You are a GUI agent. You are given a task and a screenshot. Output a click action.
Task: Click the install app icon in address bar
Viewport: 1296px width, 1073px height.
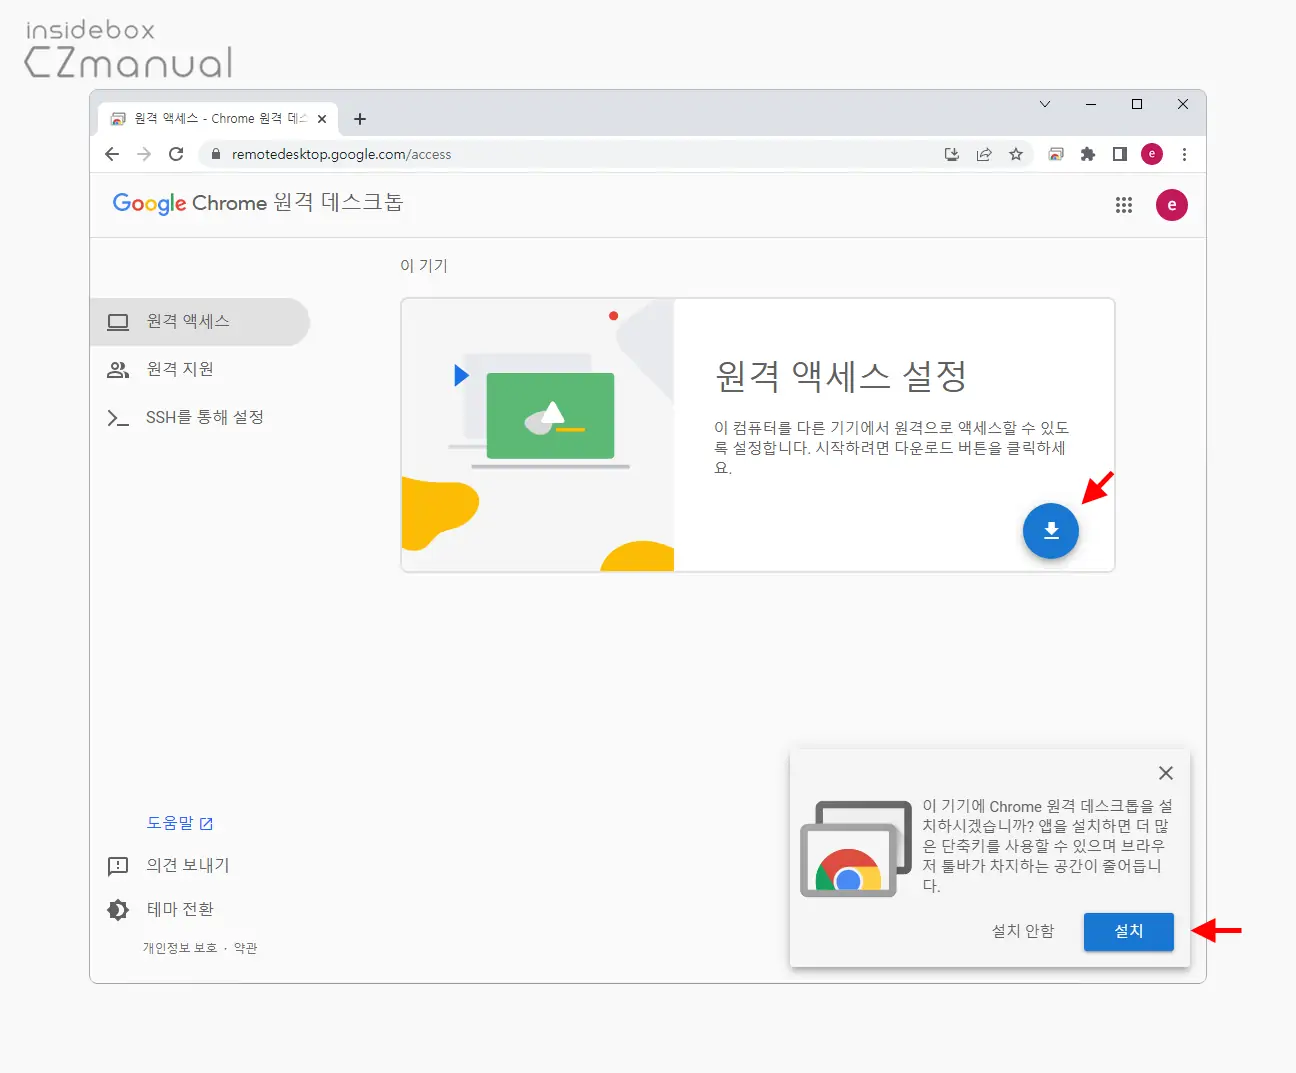click(x=952, y=154)
